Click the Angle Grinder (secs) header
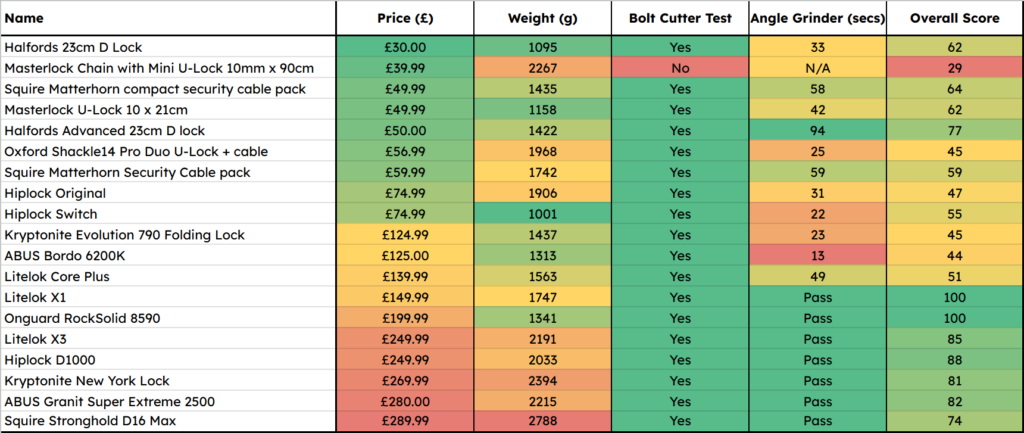 (x=818, y=18)
